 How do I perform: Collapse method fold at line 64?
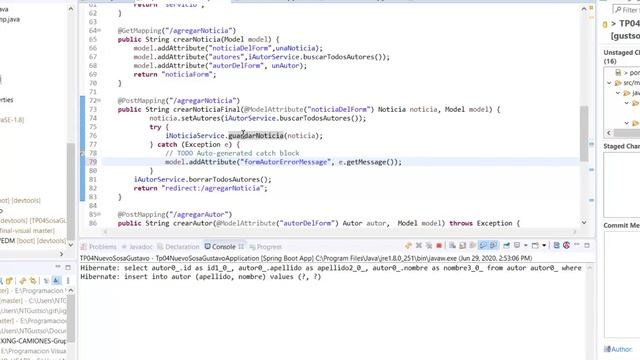point(99,31)
